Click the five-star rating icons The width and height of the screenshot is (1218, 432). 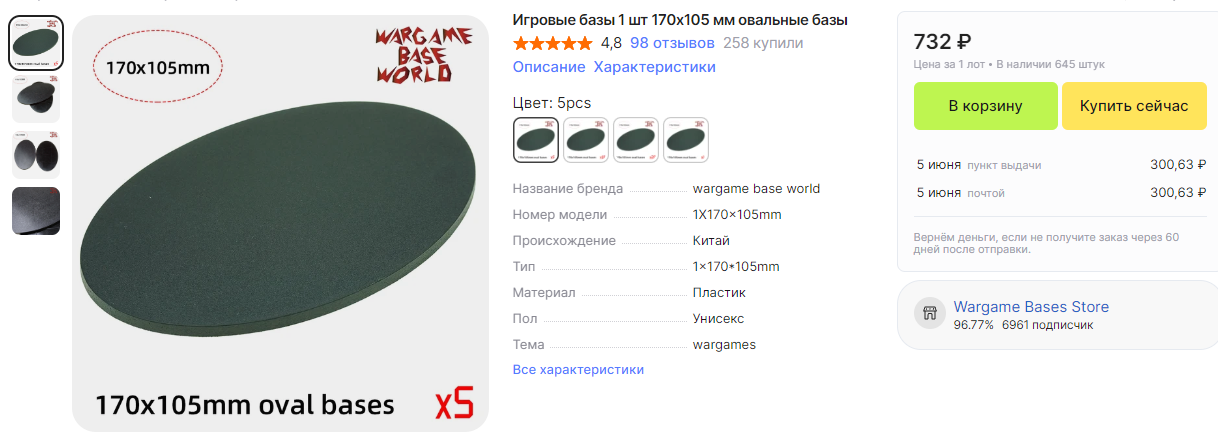(x=553, y=43)
